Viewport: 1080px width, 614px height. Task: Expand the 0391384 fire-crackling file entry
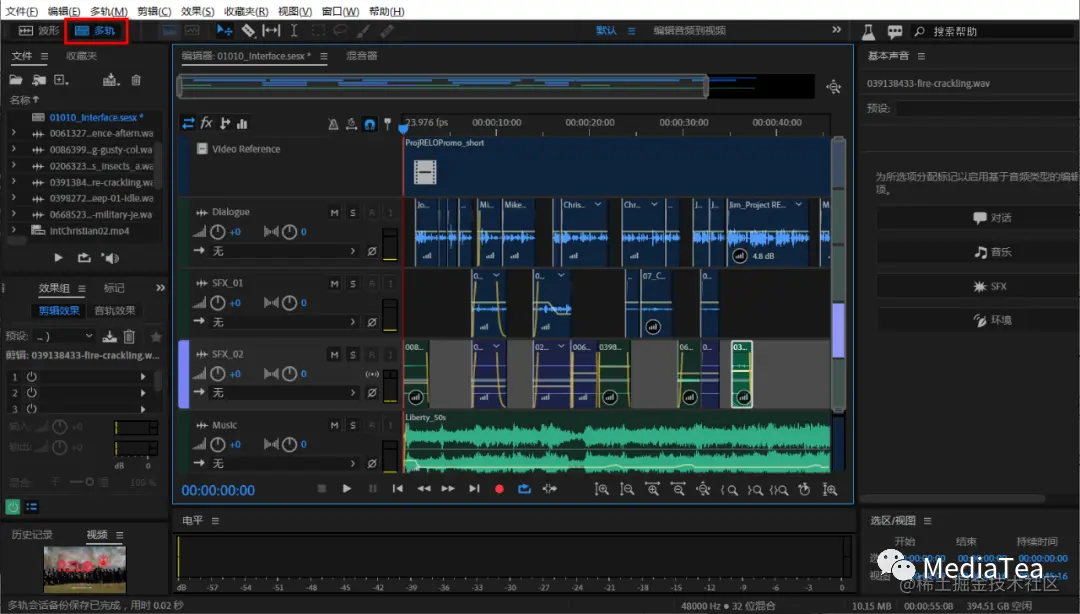(x=13, y=182)
